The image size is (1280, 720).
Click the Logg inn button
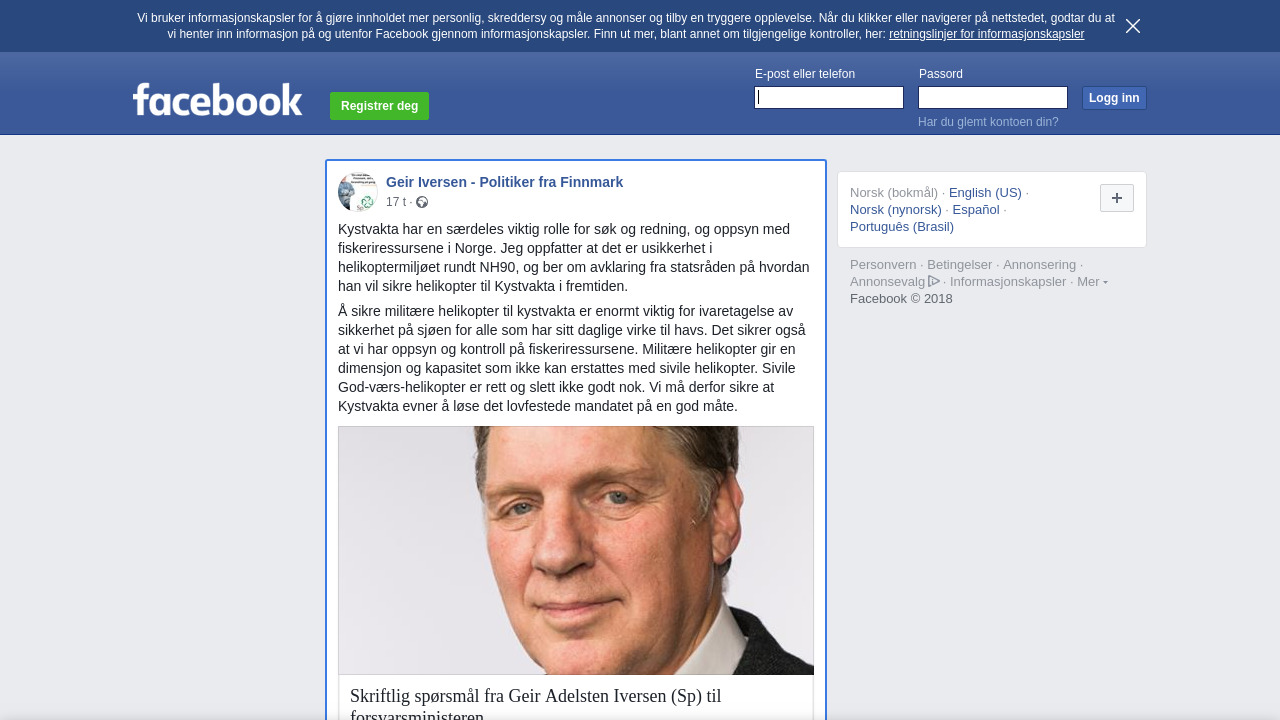pyautogui.click(x=1114, y=98)
